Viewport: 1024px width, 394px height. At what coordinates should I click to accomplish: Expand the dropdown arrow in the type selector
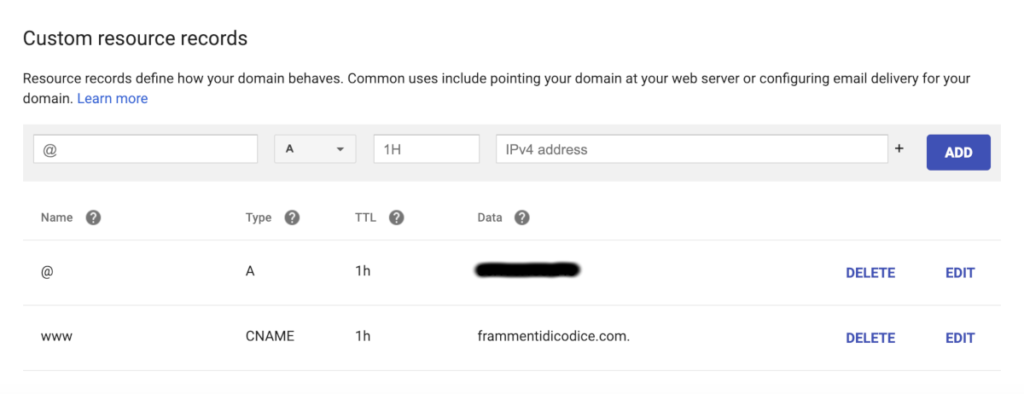(340, 150)
